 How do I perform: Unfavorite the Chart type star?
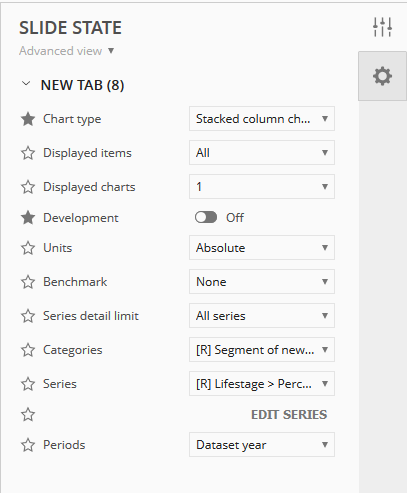[28, 119]
